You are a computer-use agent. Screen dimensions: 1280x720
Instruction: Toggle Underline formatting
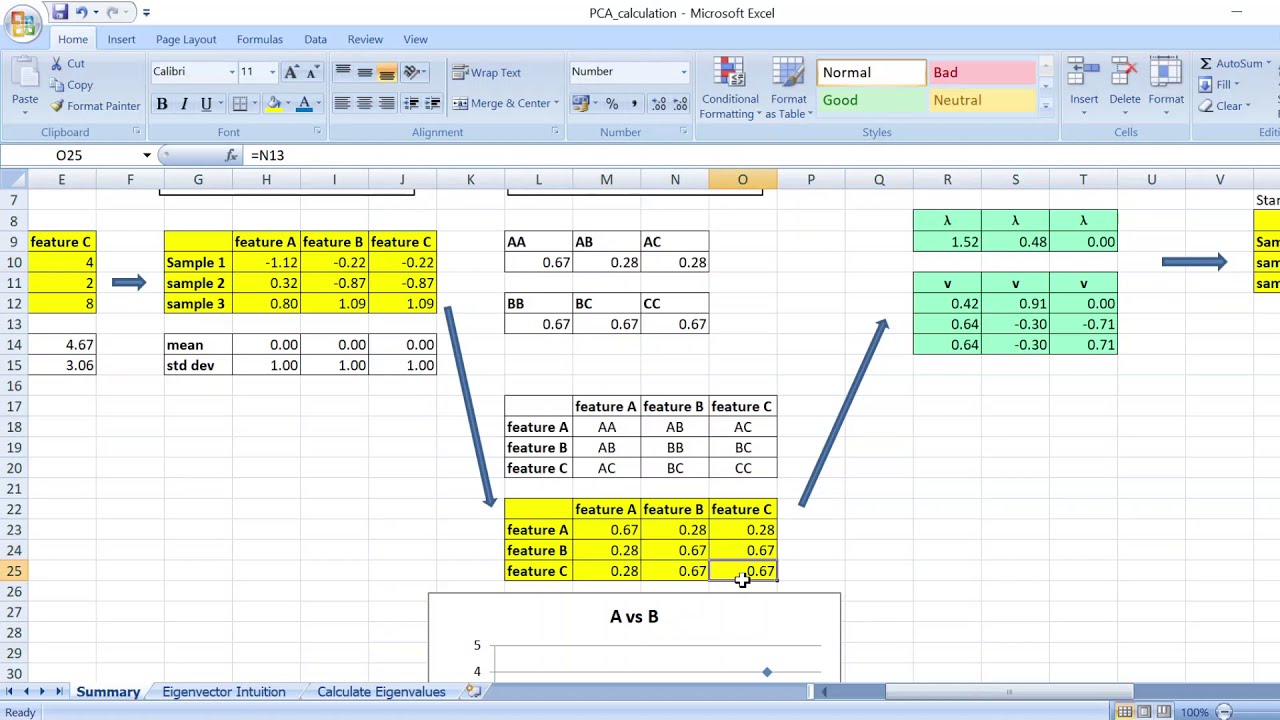(x=206, y=104)
